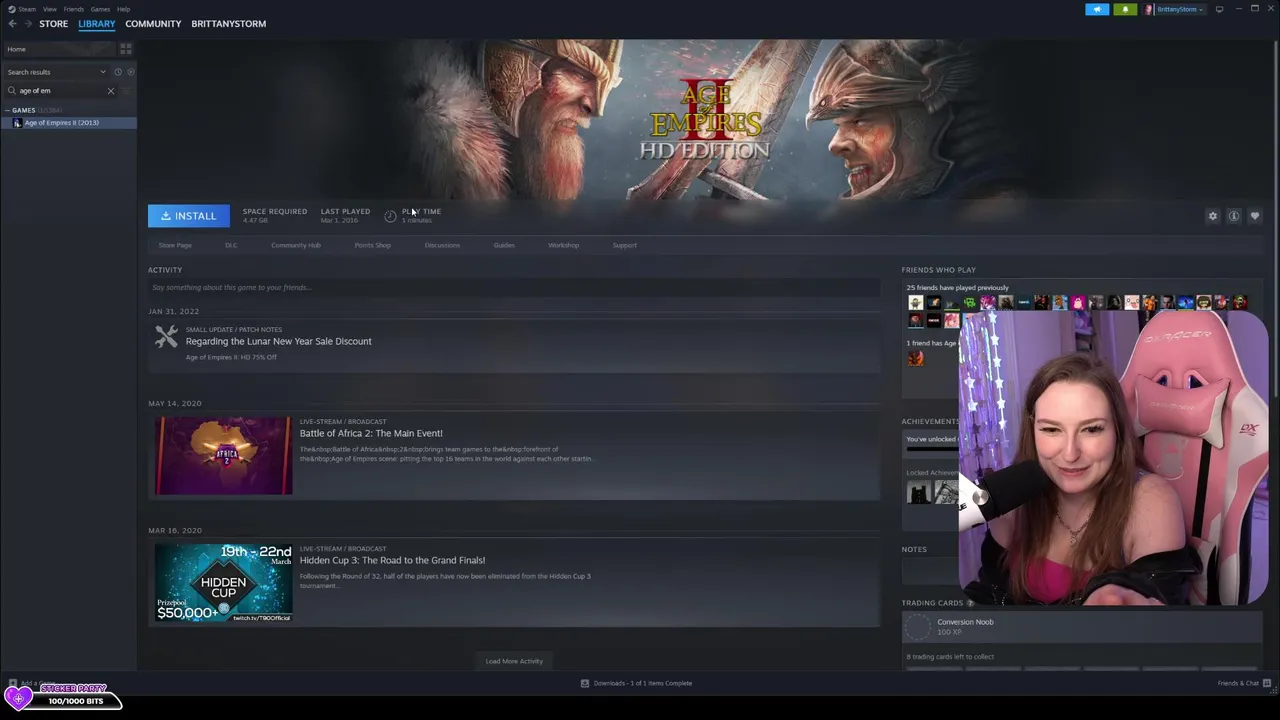Open the View menu
Screen dimensions: 1280x720
pyautogui.click(x=49, y=9)
